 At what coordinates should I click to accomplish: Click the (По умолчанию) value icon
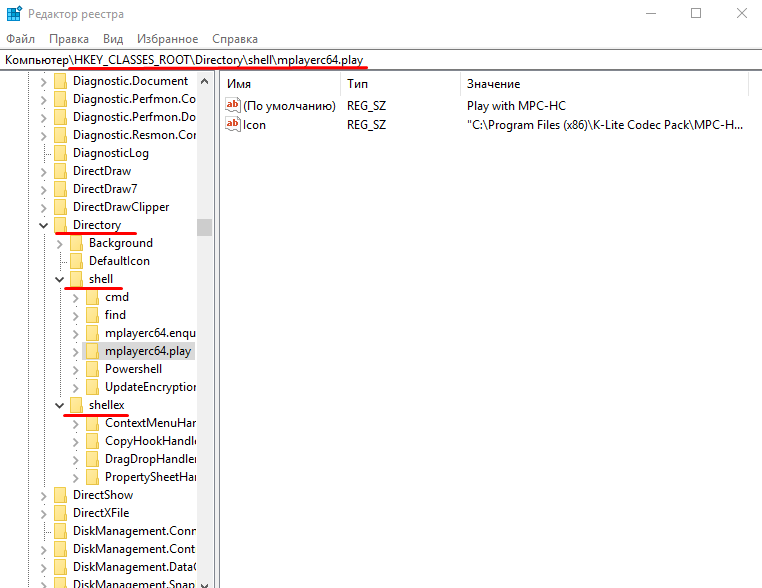(233, 105)
